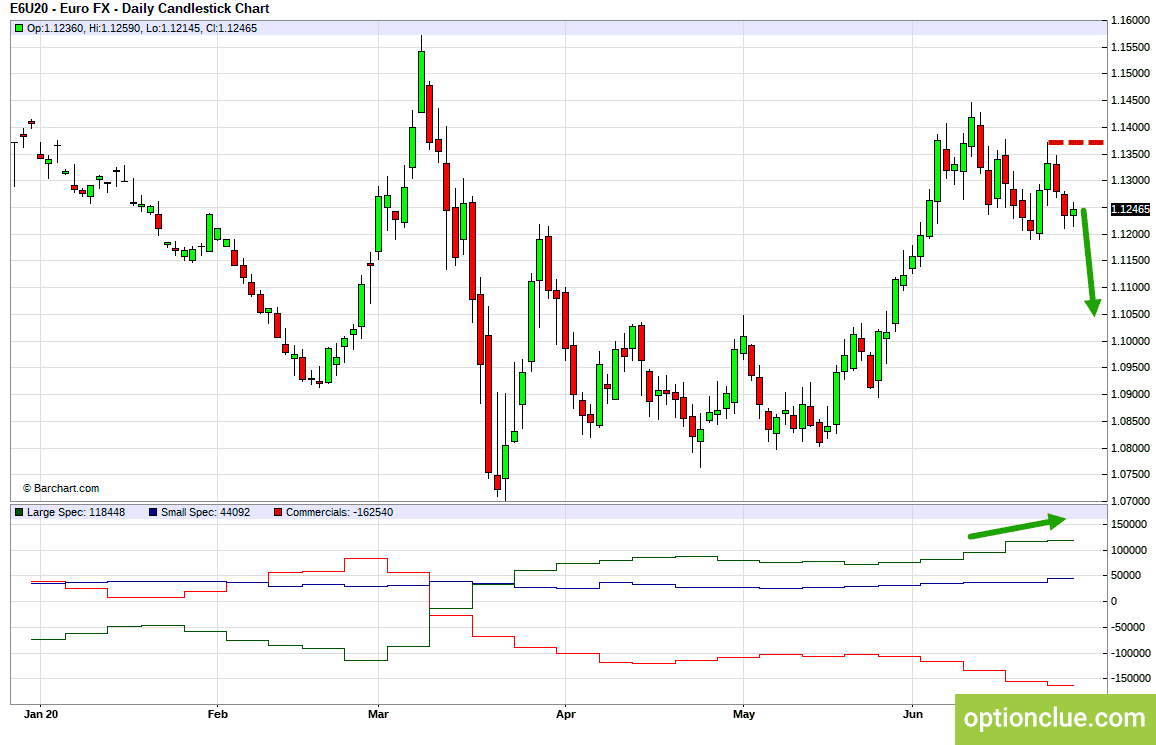Select the Hi:1.12590 high value text
Image resolution: width=1156 pixels, height=745 pixels.
click(114, 29)
